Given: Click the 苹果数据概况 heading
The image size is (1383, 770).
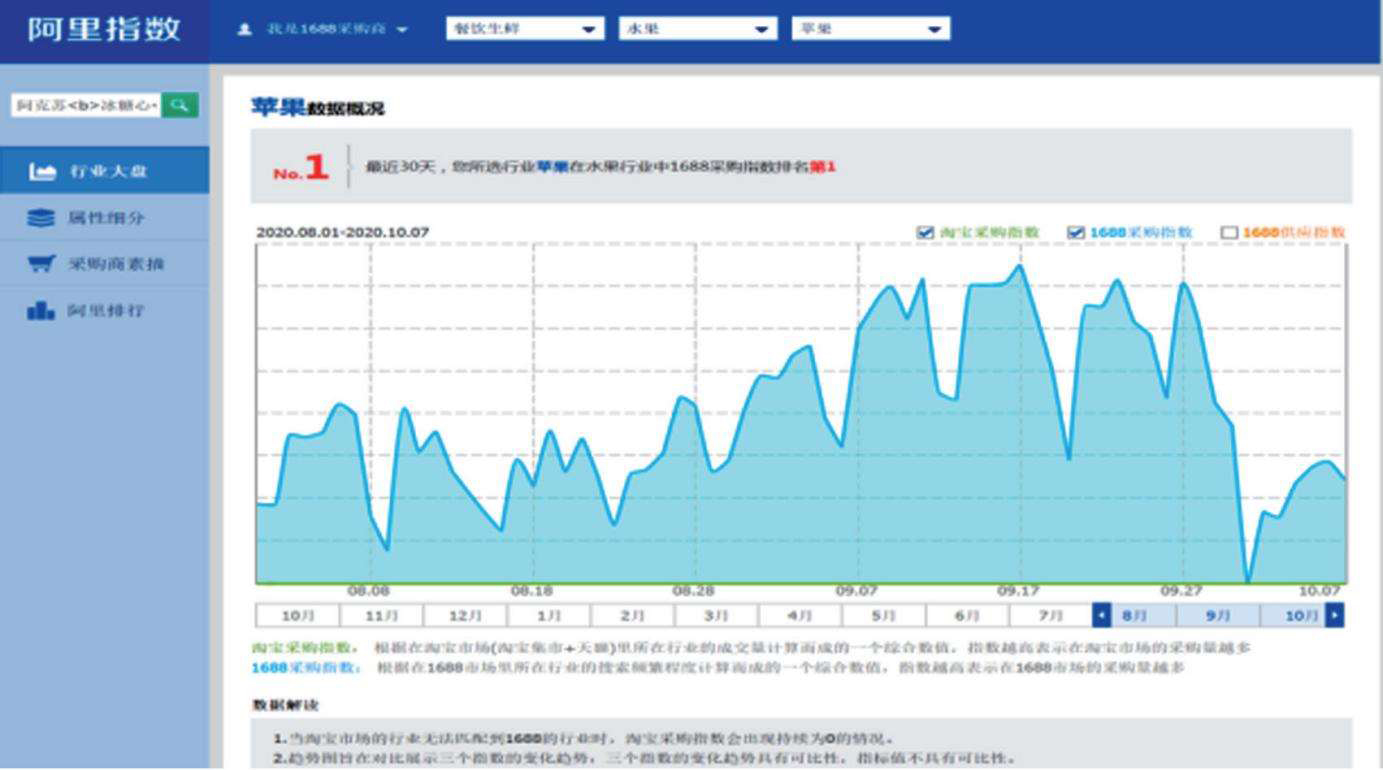Looking at the screenshot, I should (x=317, y=108).
